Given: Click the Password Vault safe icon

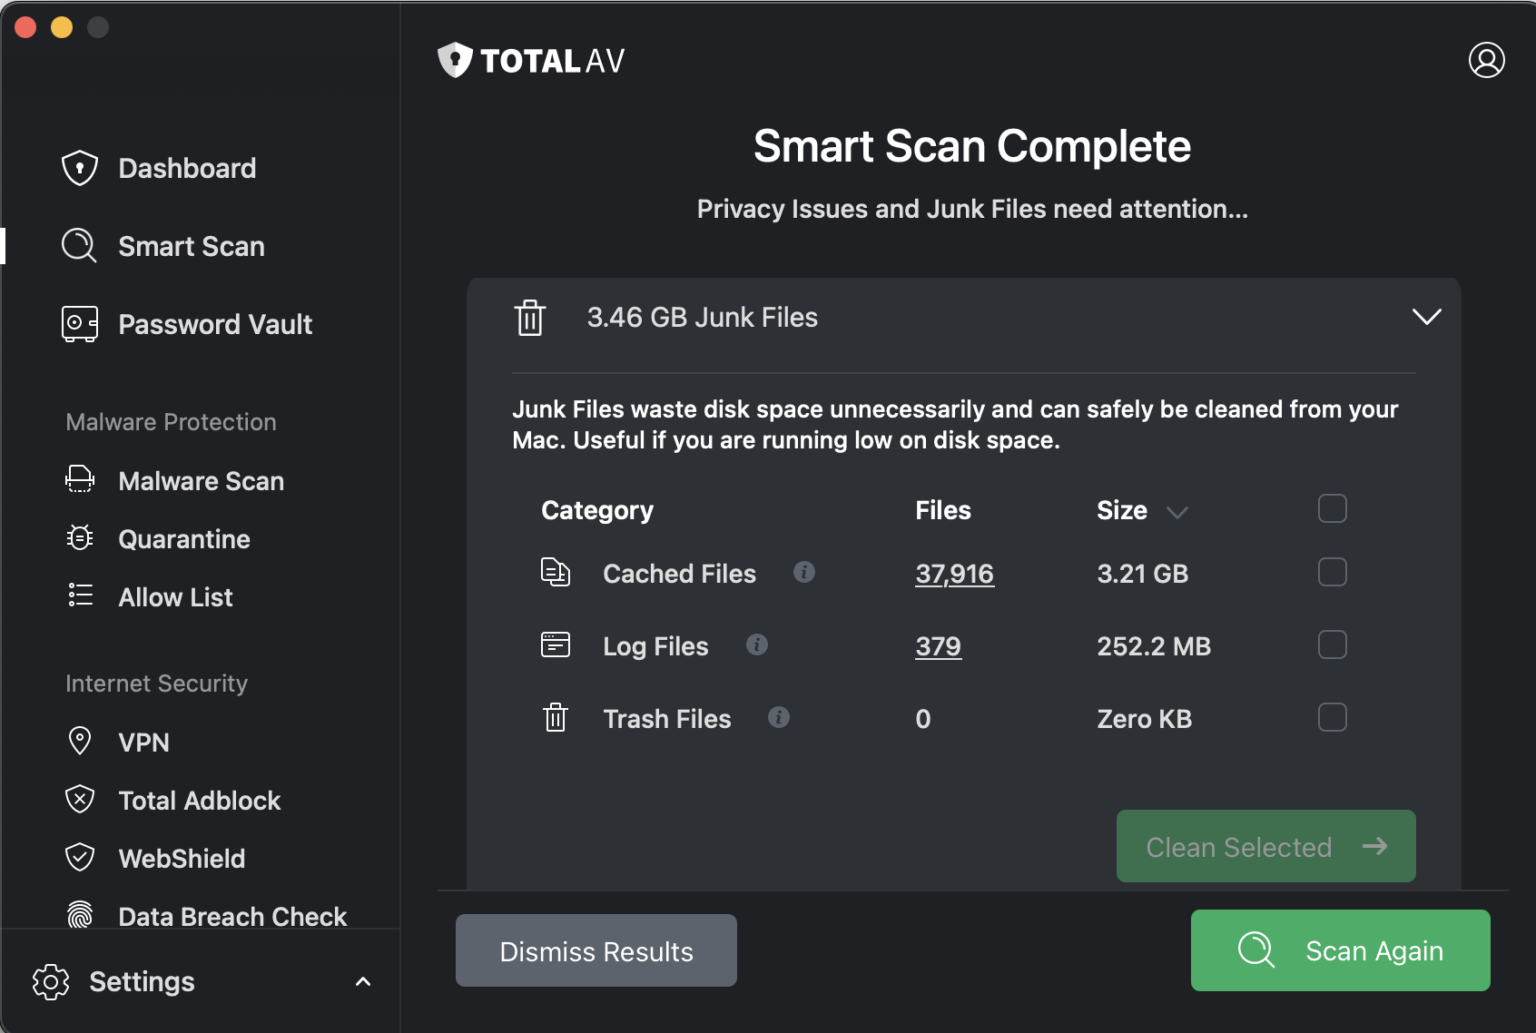Looking at the screenshot, I should (x=80, y=324).
